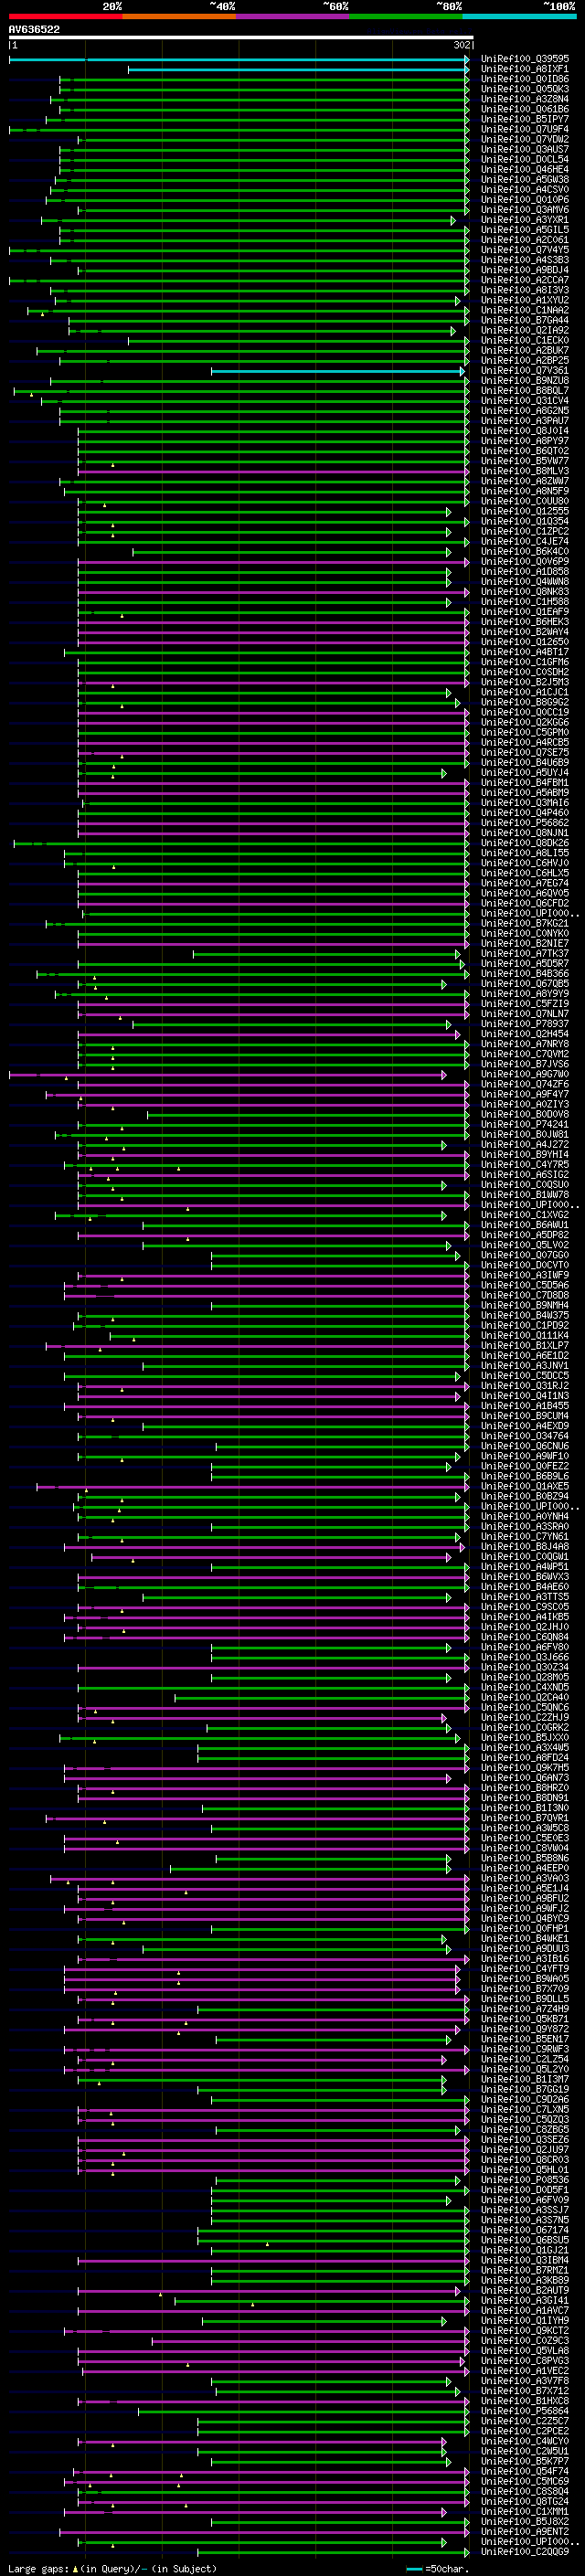585x2576 pixels.
Task: Select UniRef100_C1NAA2 label
Action: [x=525, y=310]
